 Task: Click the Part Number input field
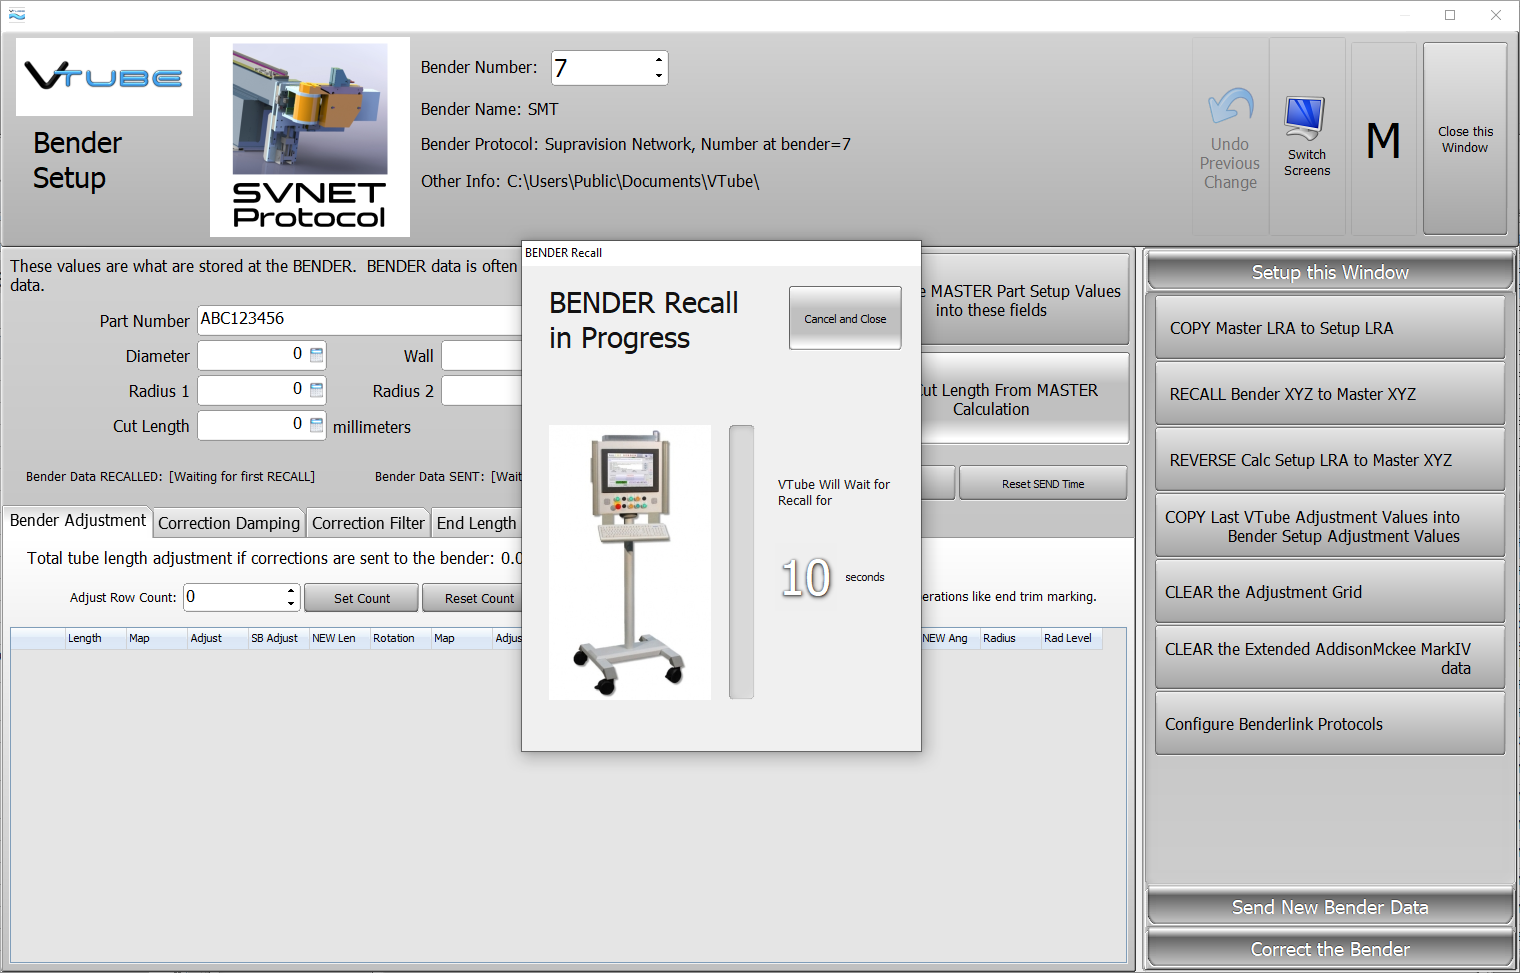360,319
